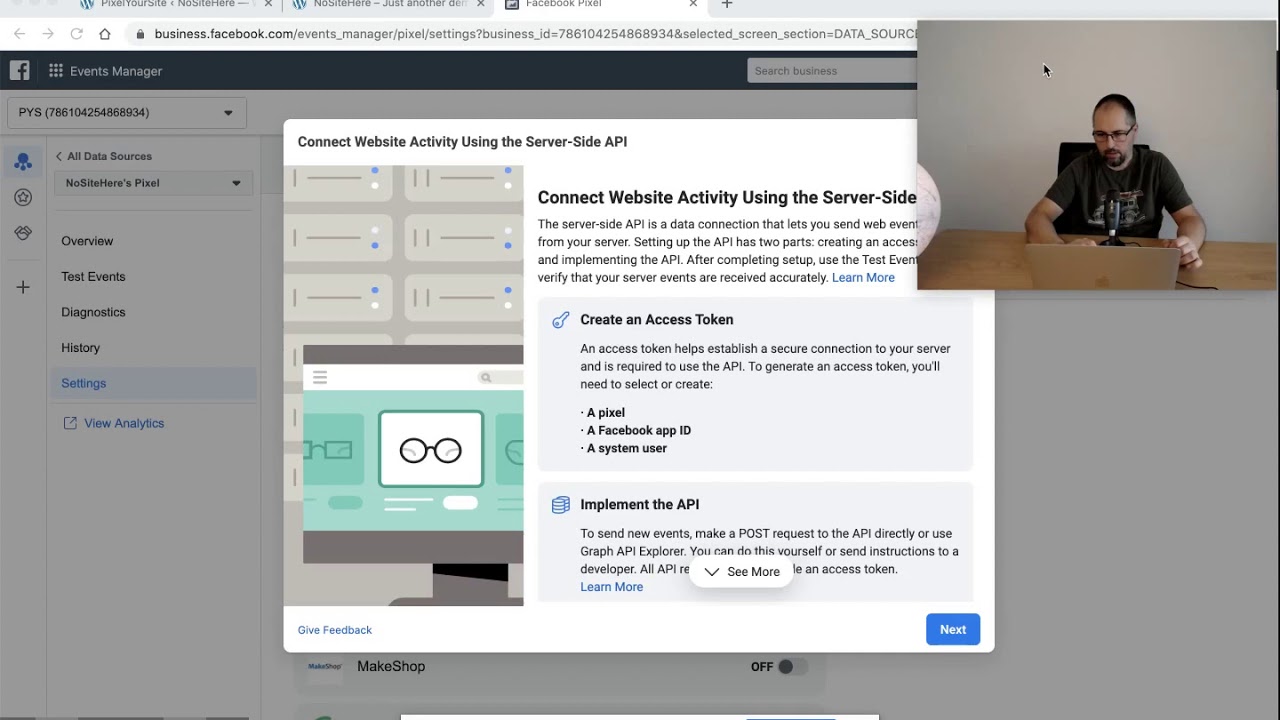This screenshot has width=1280, height=720.
Task: Switch to PixelYourSite browser tab
Action: (174, 4)
